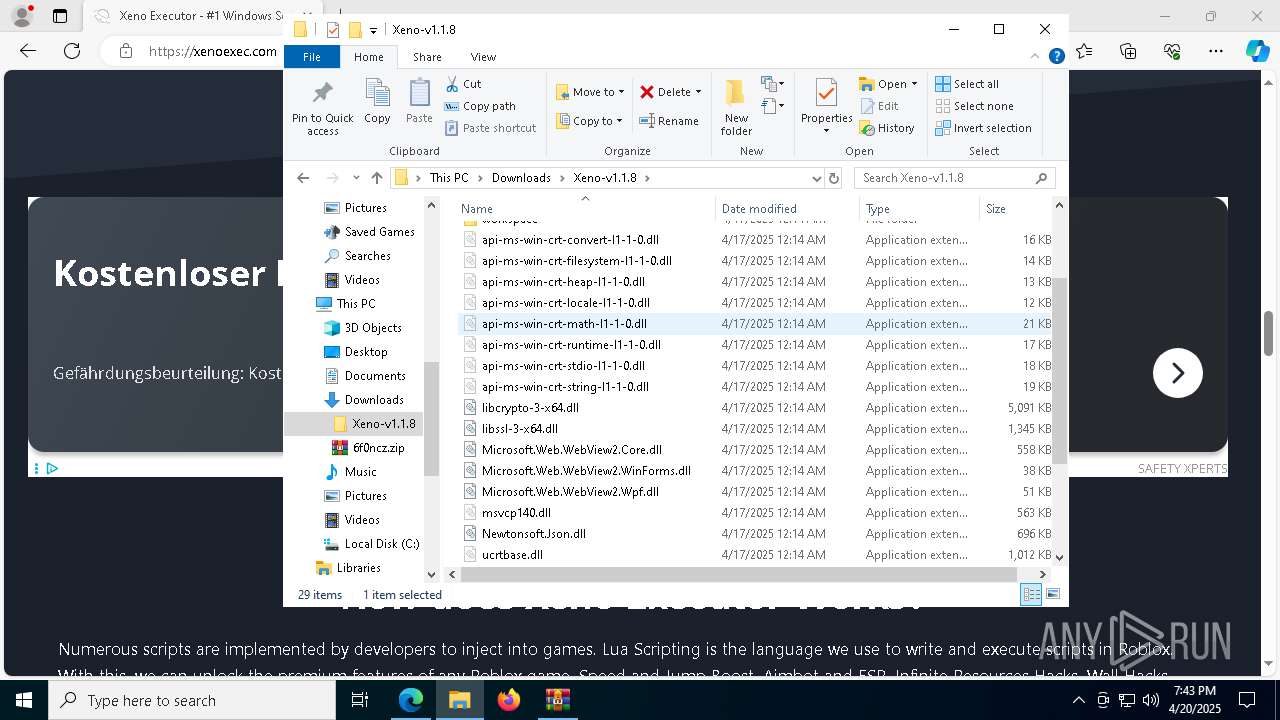The image size is (1280, 720).
Task: Open Edge favorites star icon
Action: [x=1084, y=51]
